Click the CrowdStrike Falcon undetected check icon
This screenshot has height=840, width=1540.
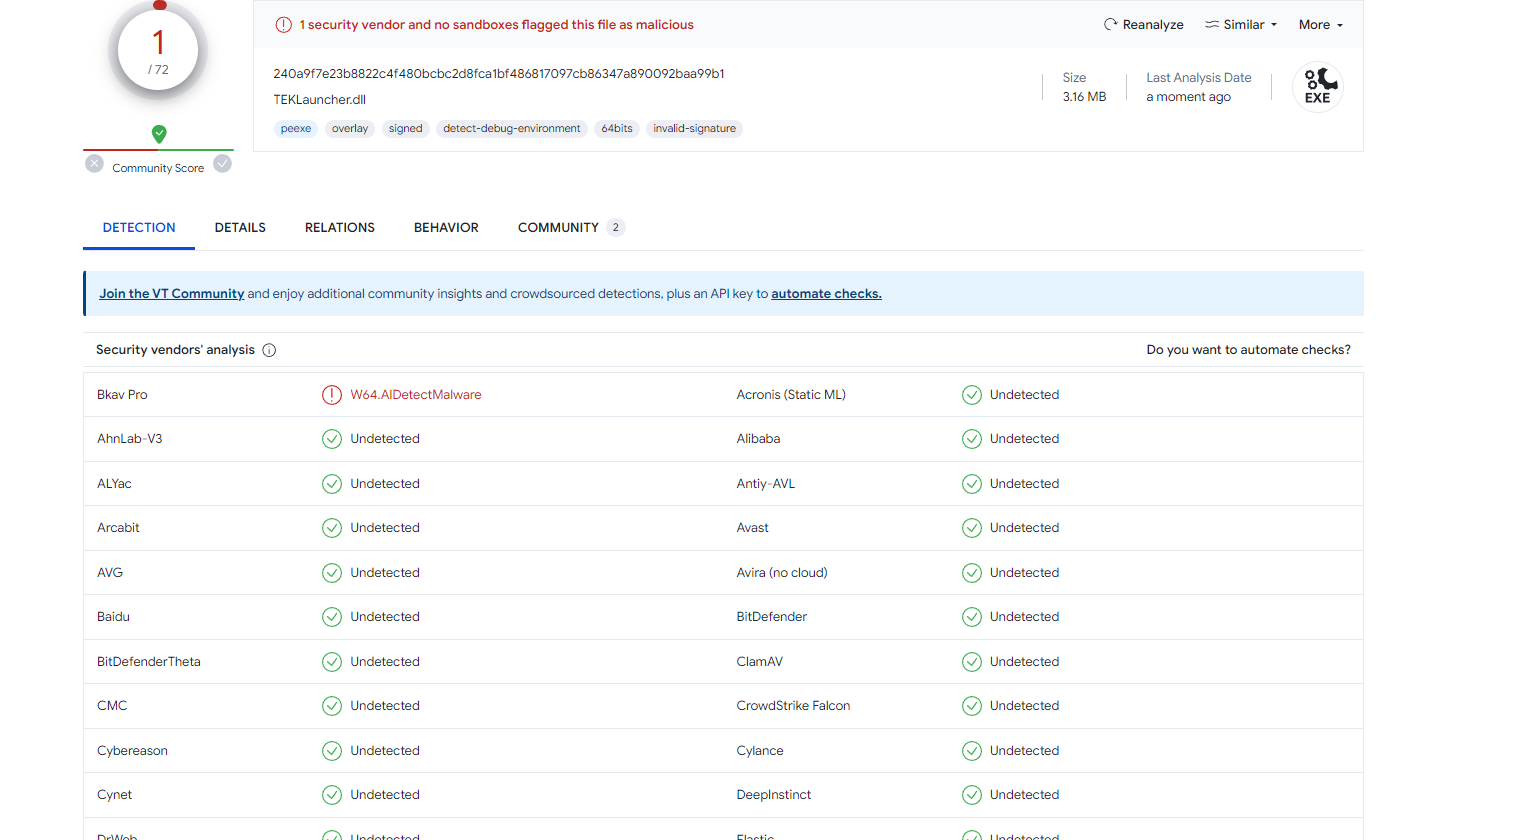click(972, 706)
